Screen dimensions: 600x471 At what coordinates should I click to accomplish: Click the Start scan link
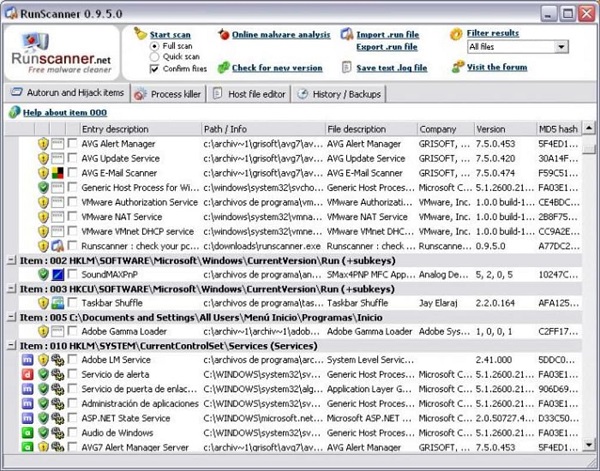click(x=170, y=35)
